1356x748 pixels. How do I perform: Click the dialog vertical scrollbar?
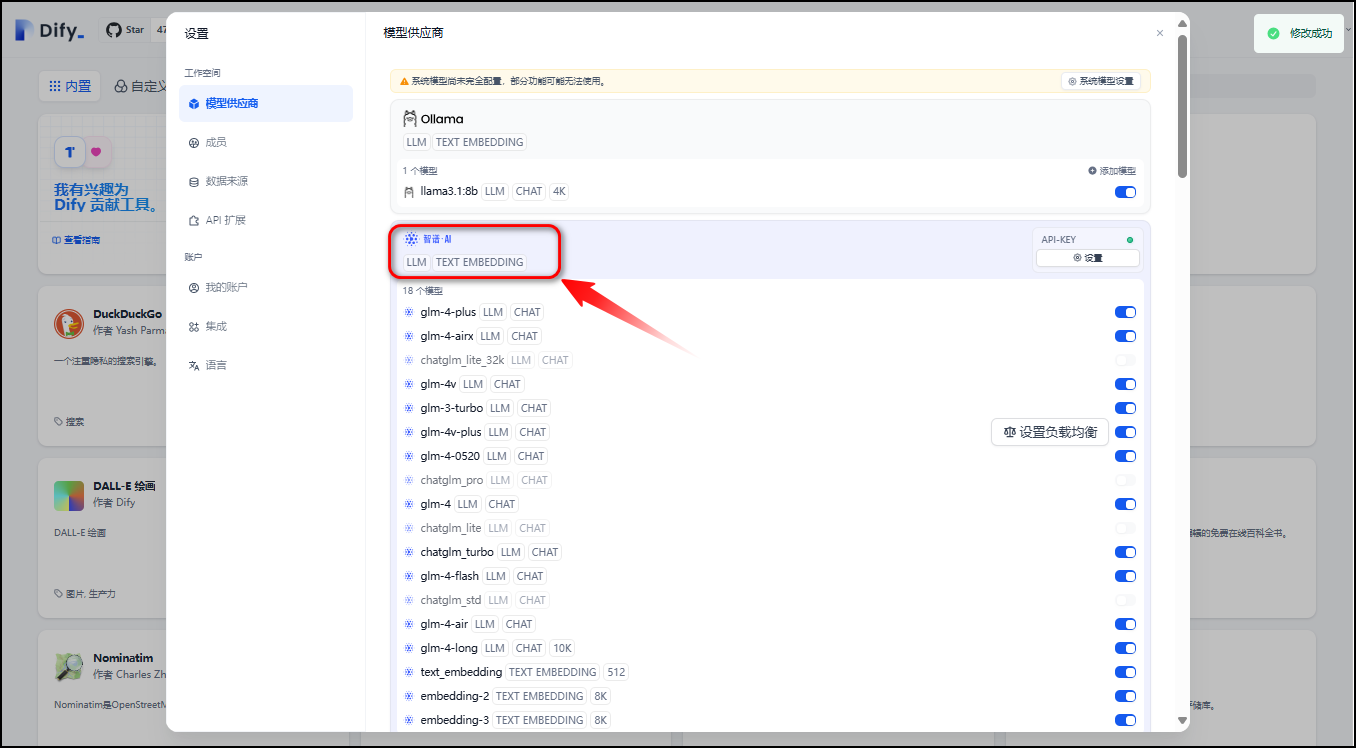[x=1183, y=106]
